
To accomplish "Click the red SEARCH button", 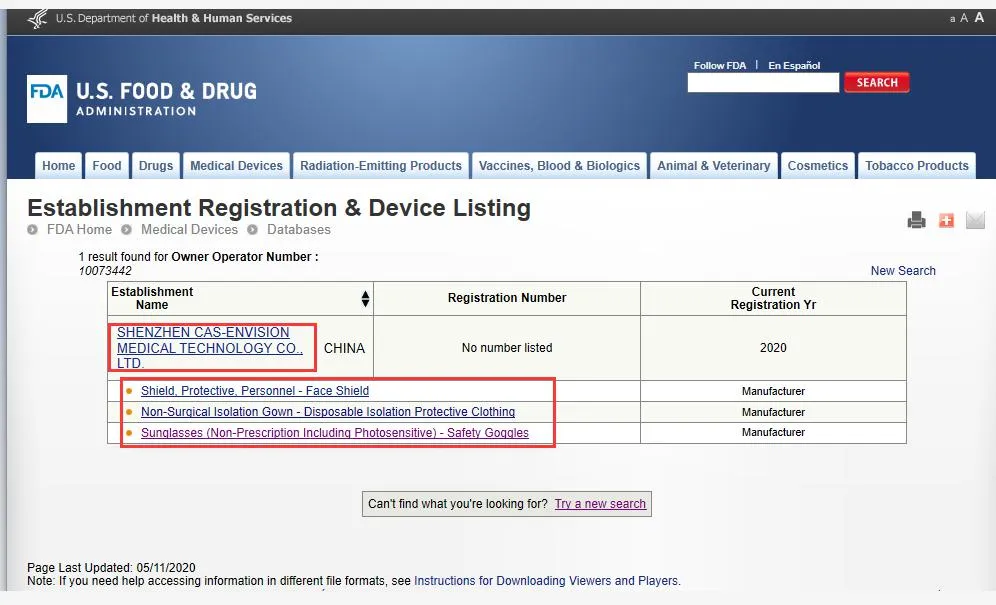I will 877,82.
